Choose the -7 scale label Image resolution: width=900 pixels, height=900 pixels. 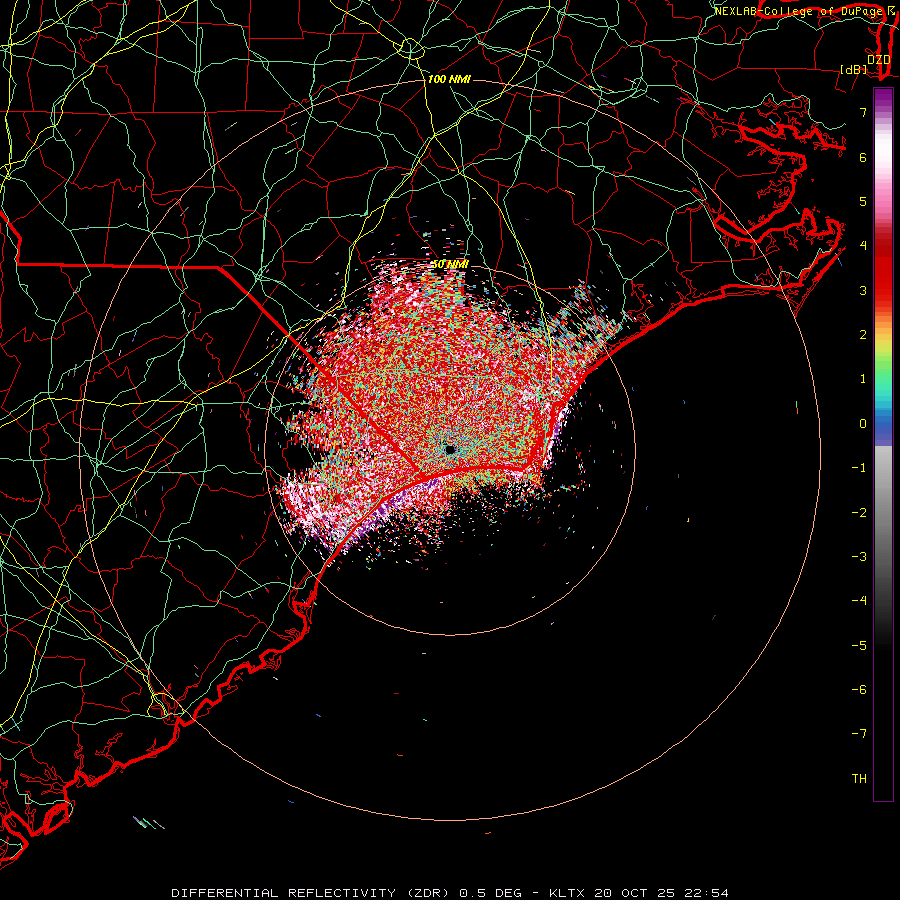859,734
